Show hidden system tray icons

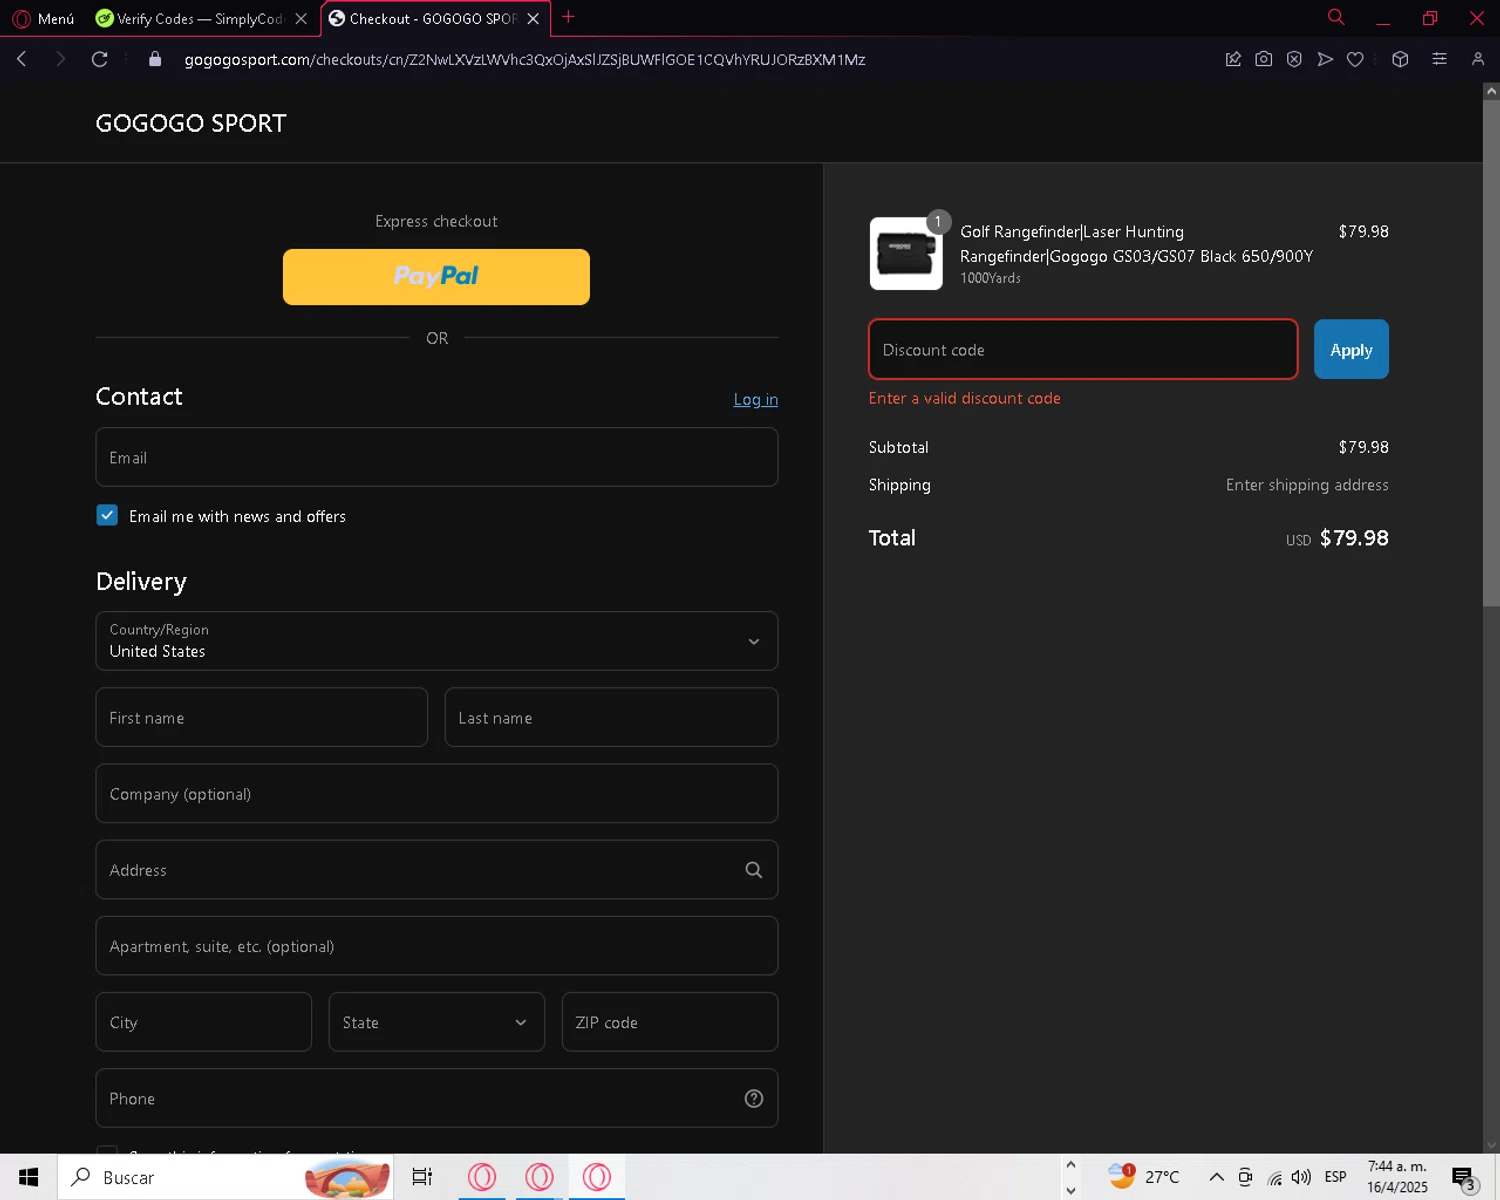[x=1216, y=1176]
